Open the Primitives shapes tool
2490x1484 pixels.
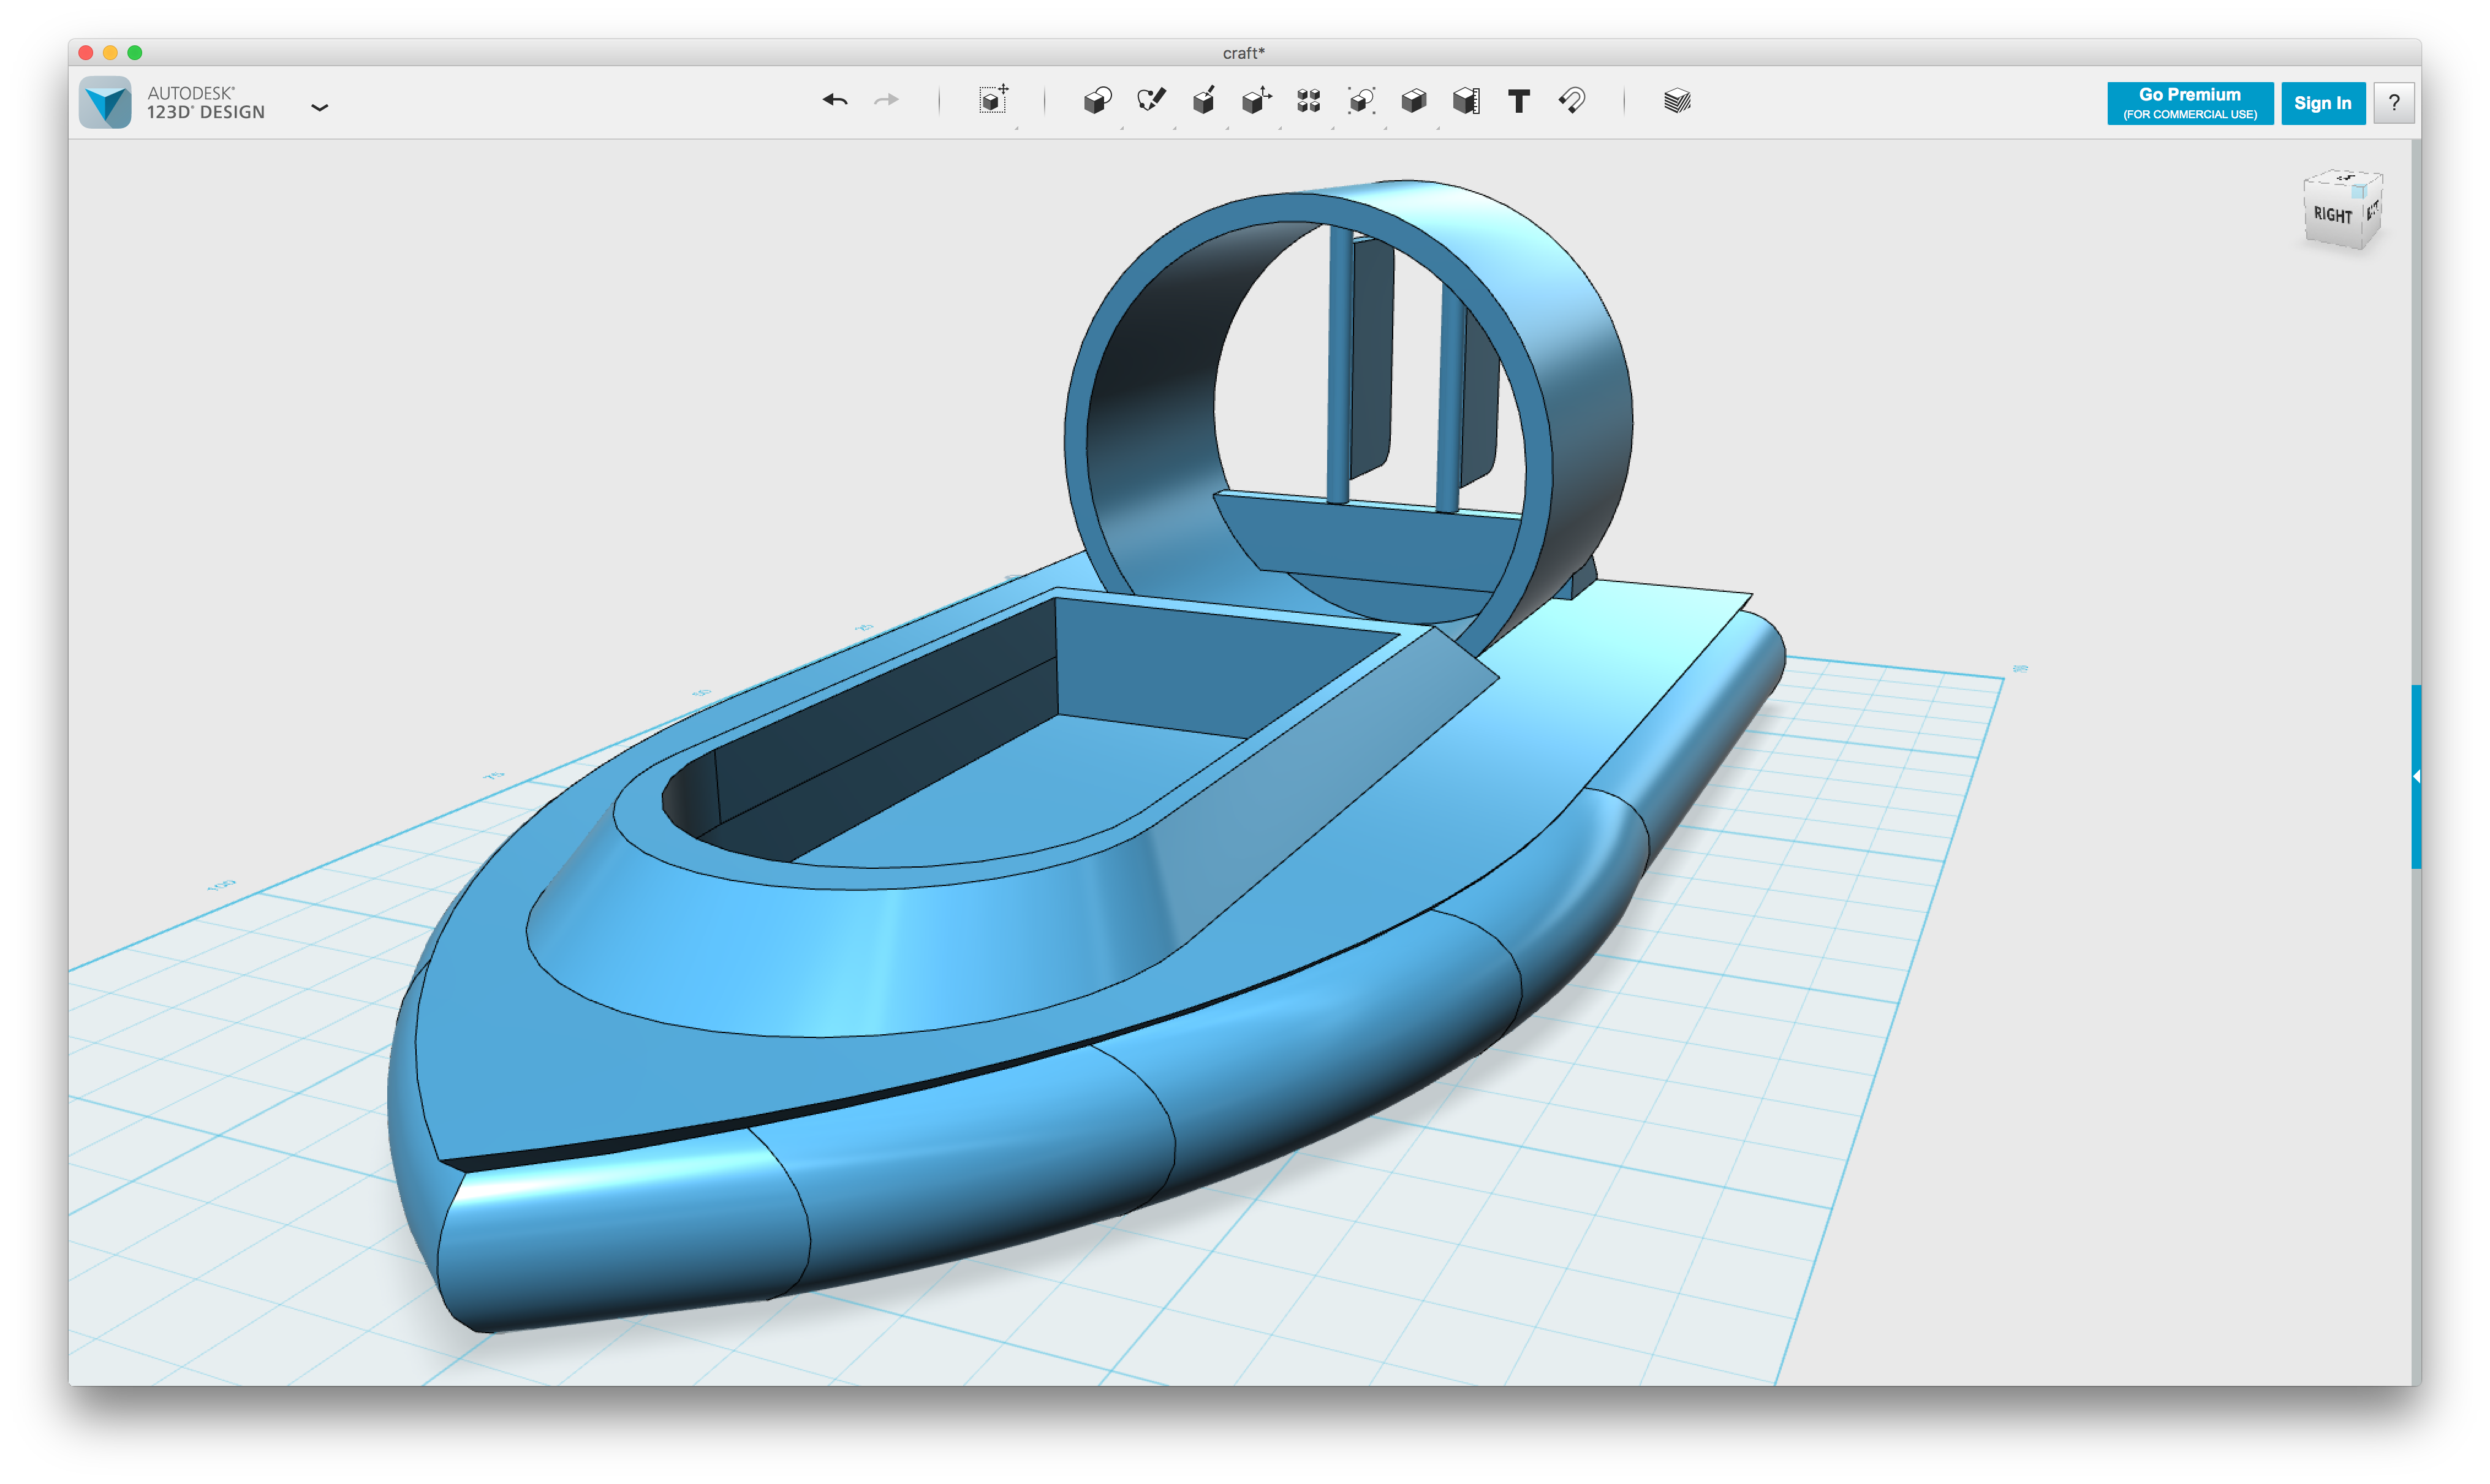[1097, 101]
